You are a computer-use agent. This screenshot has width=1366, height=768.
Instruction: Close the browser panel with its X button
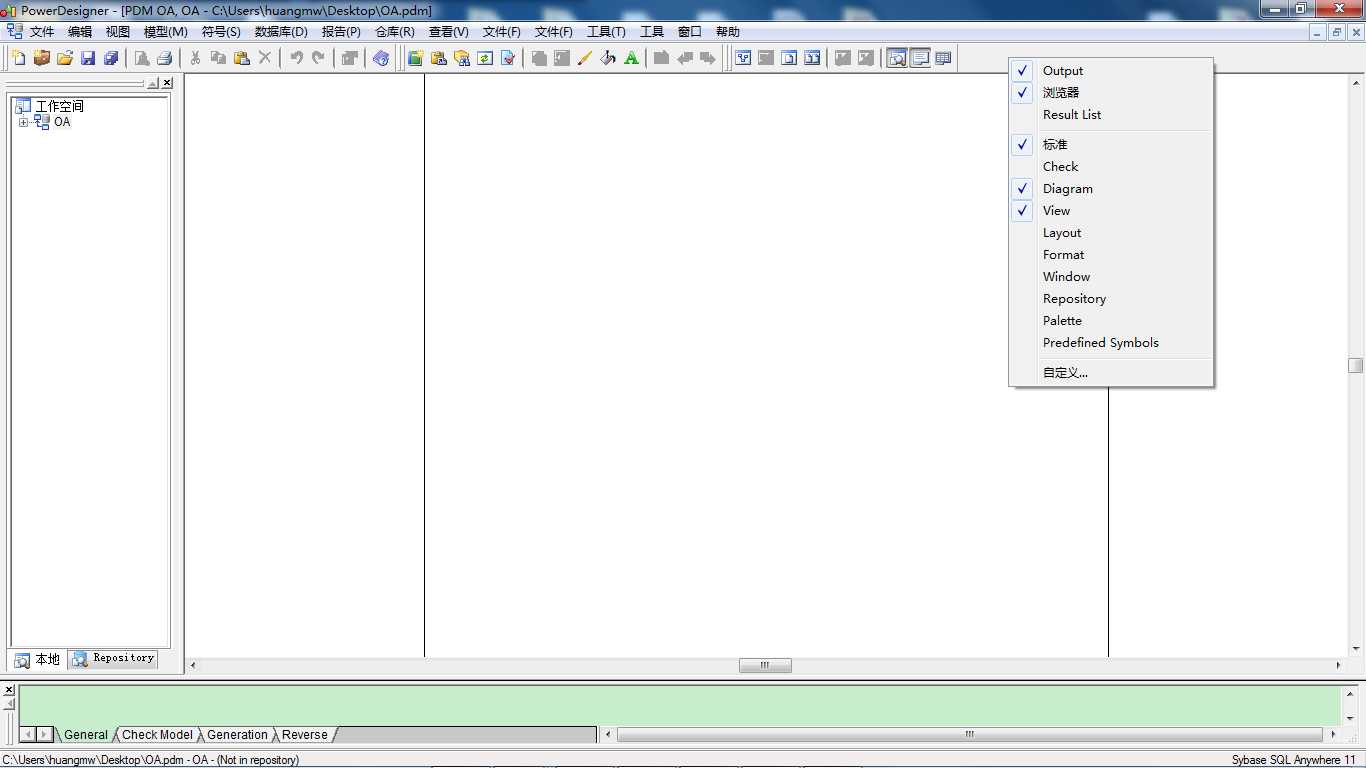click(x=167, y=83)
